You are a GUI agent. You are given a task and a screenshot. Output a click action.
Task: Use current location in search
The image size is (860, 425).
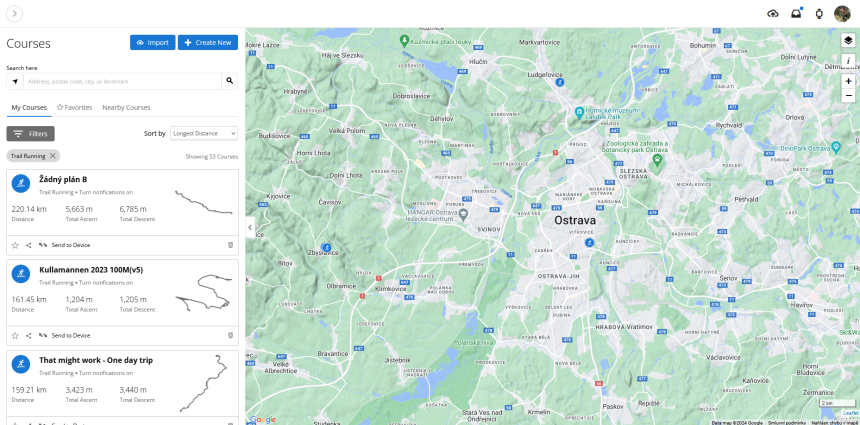(14, 81)
